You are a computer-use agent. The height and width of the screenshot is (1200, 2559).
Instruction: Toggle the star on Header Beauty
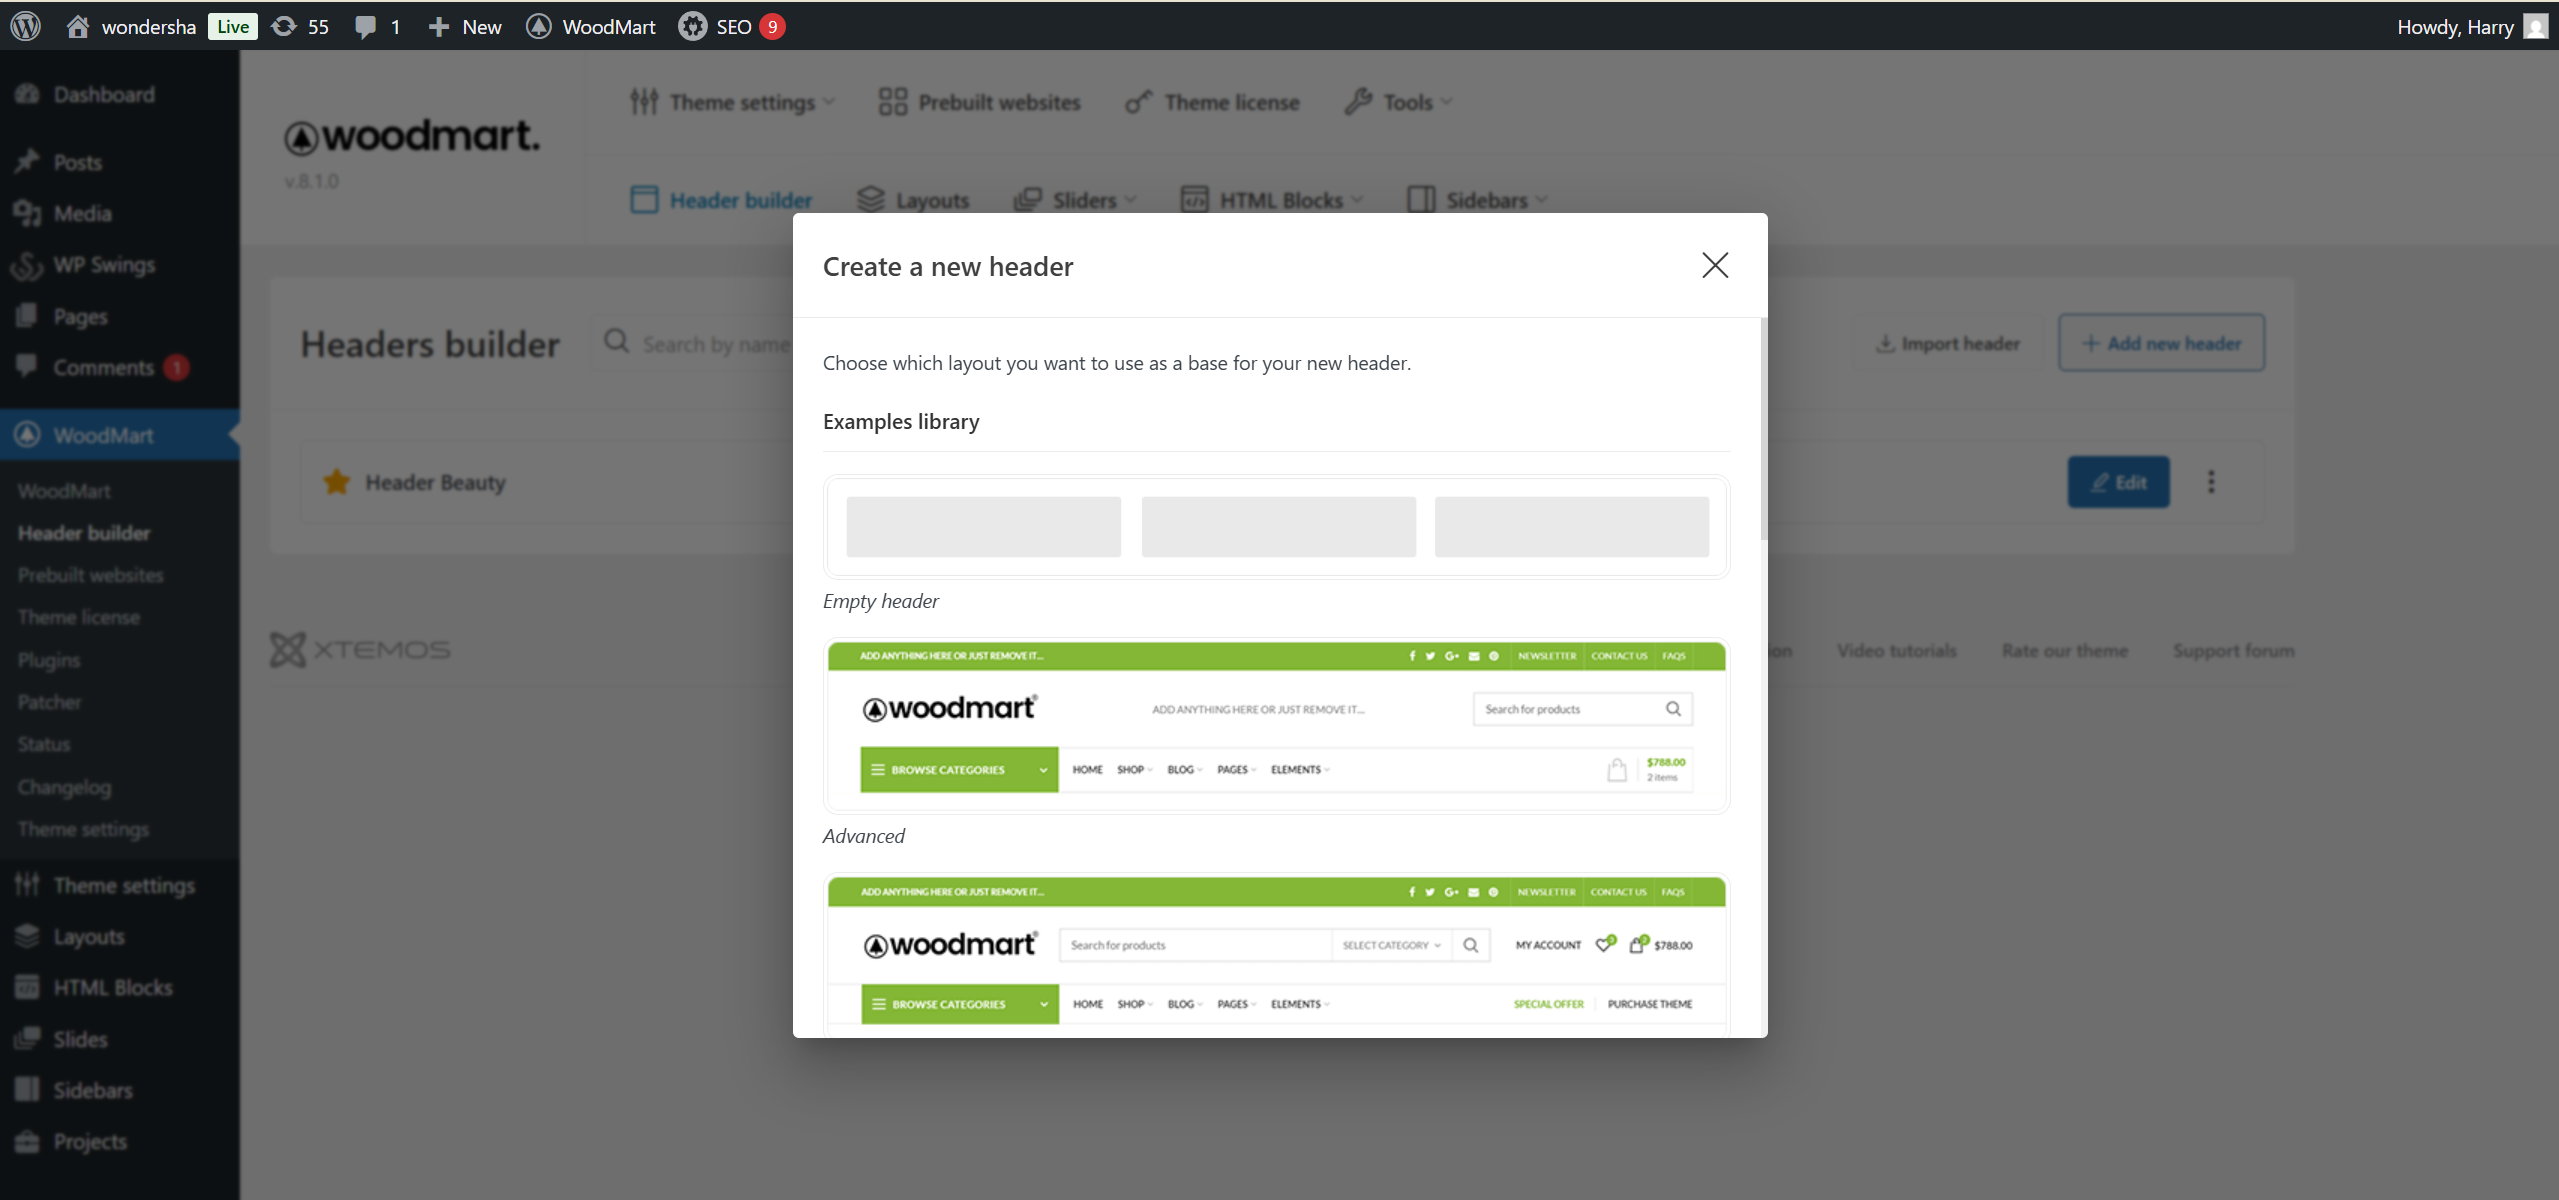click(335, 481)
